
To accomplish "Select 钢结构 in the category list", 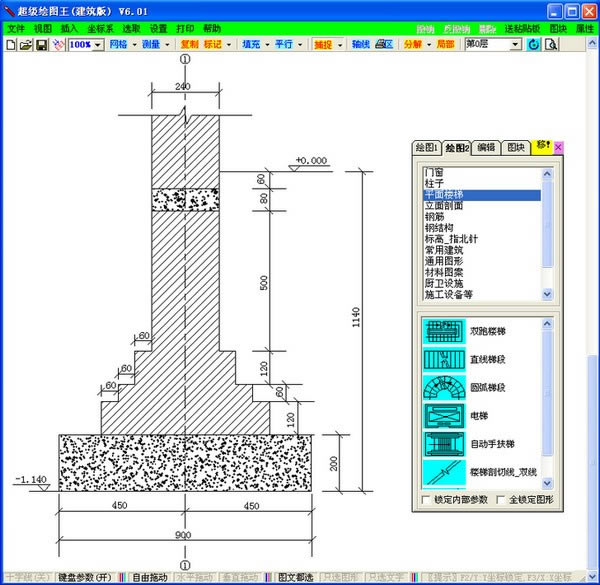I will 439,227.
